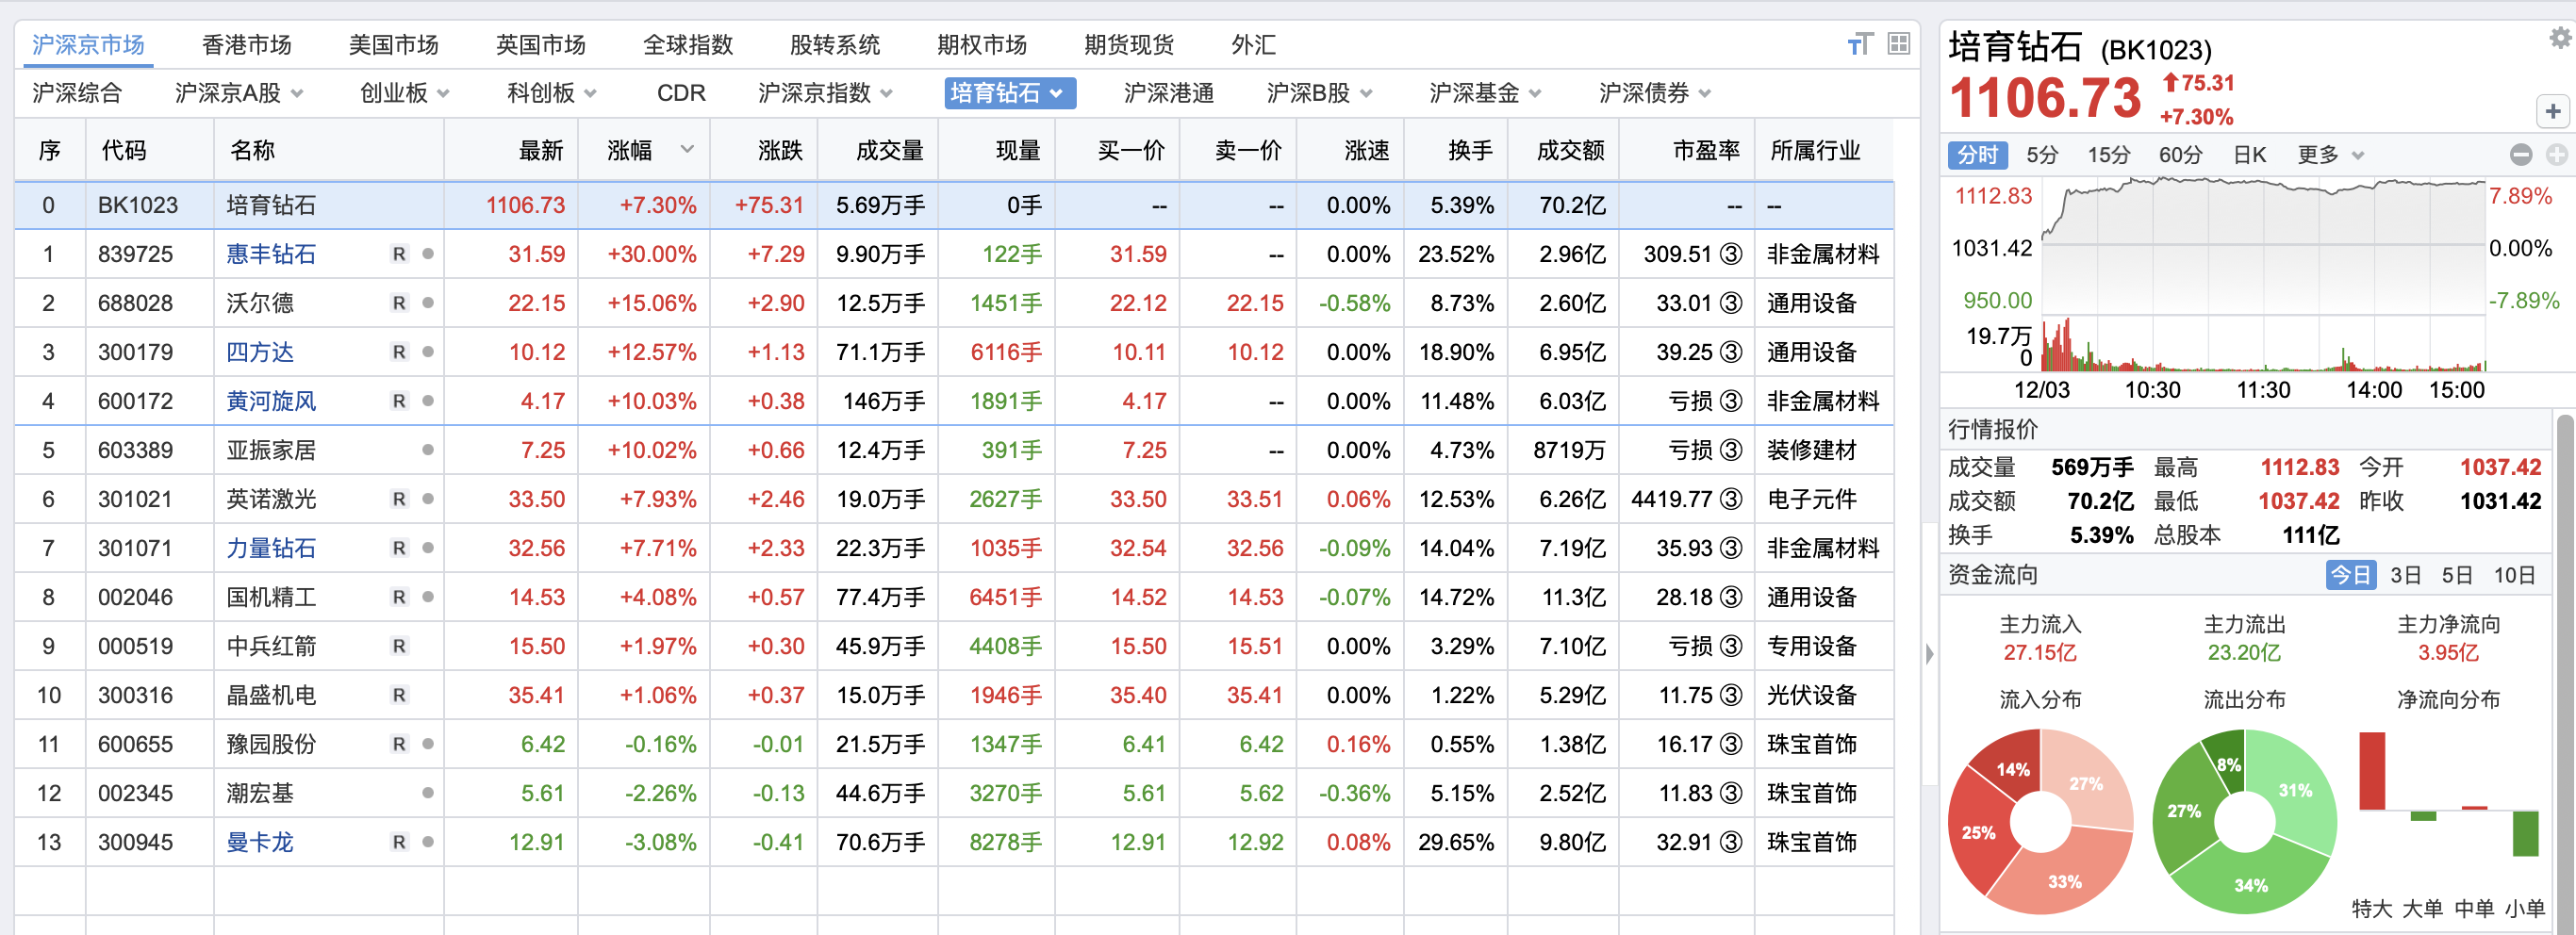Click the circled 3 icon in 晶盛机电 row
Screen dimensions: 2576x935
pyautogui.click(x=1731, y=695)
